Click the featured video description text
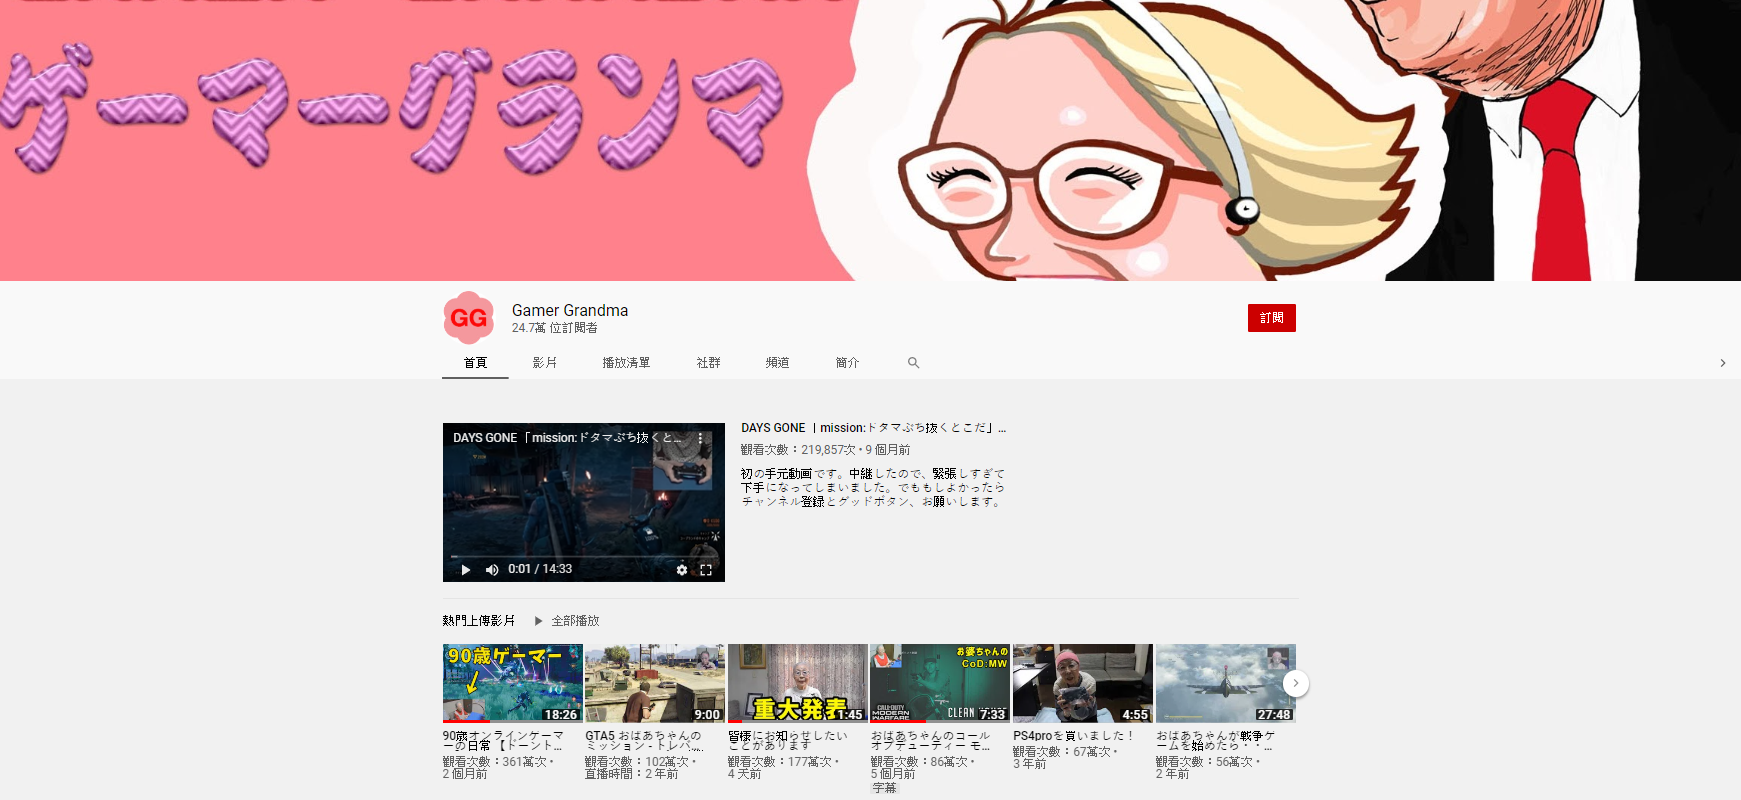Viewport: 1741px width, 800px height. coord(873,488)
